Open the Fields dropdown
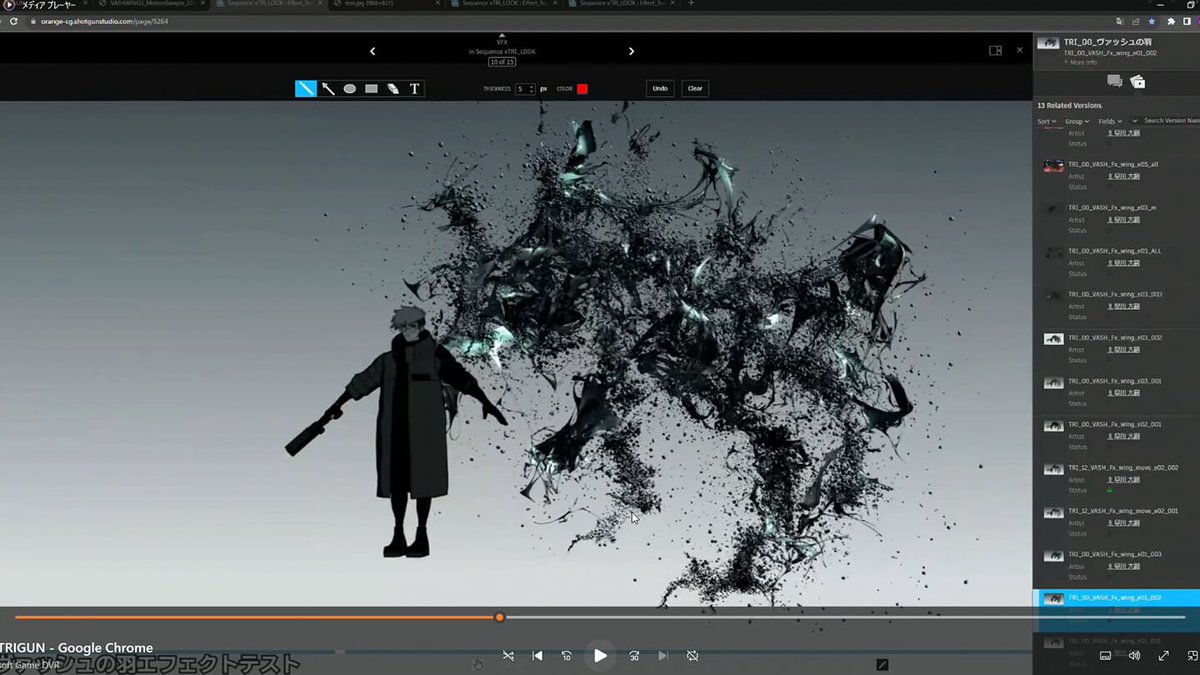Screen dimensions: 1200x675 [1110, 121]
